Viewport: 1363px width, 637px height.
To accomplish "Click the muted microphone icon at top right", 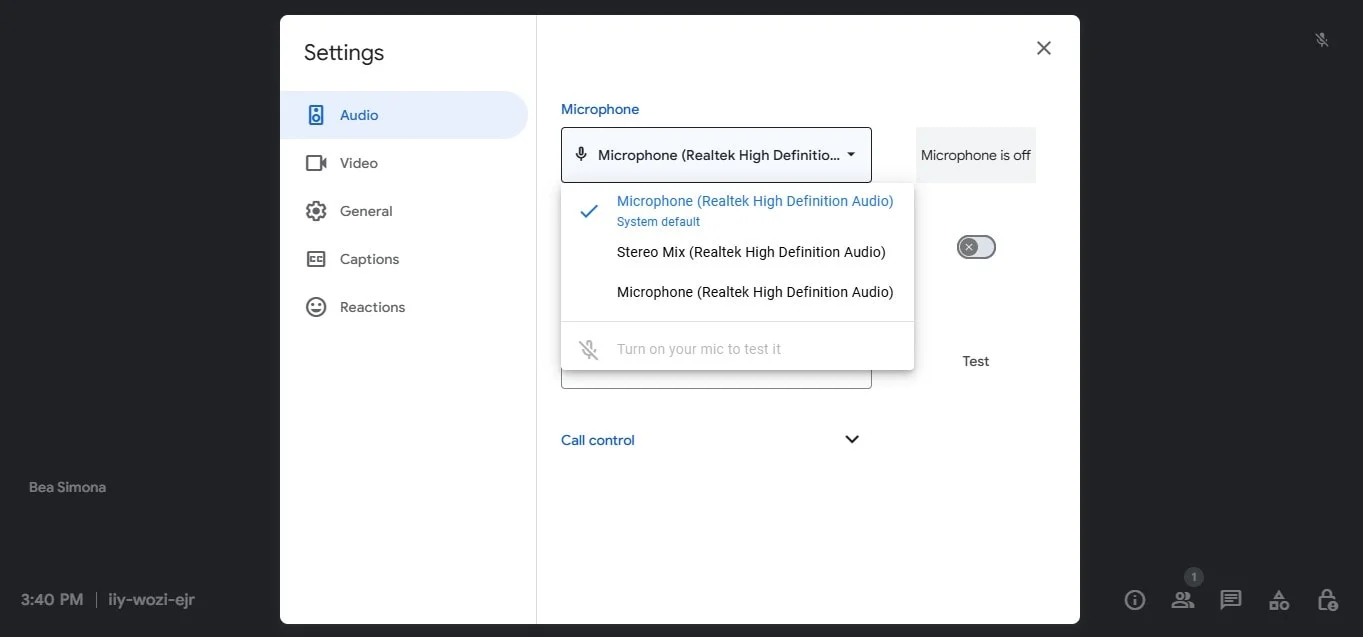I will pyautogui.click(x=1321, y=40).
